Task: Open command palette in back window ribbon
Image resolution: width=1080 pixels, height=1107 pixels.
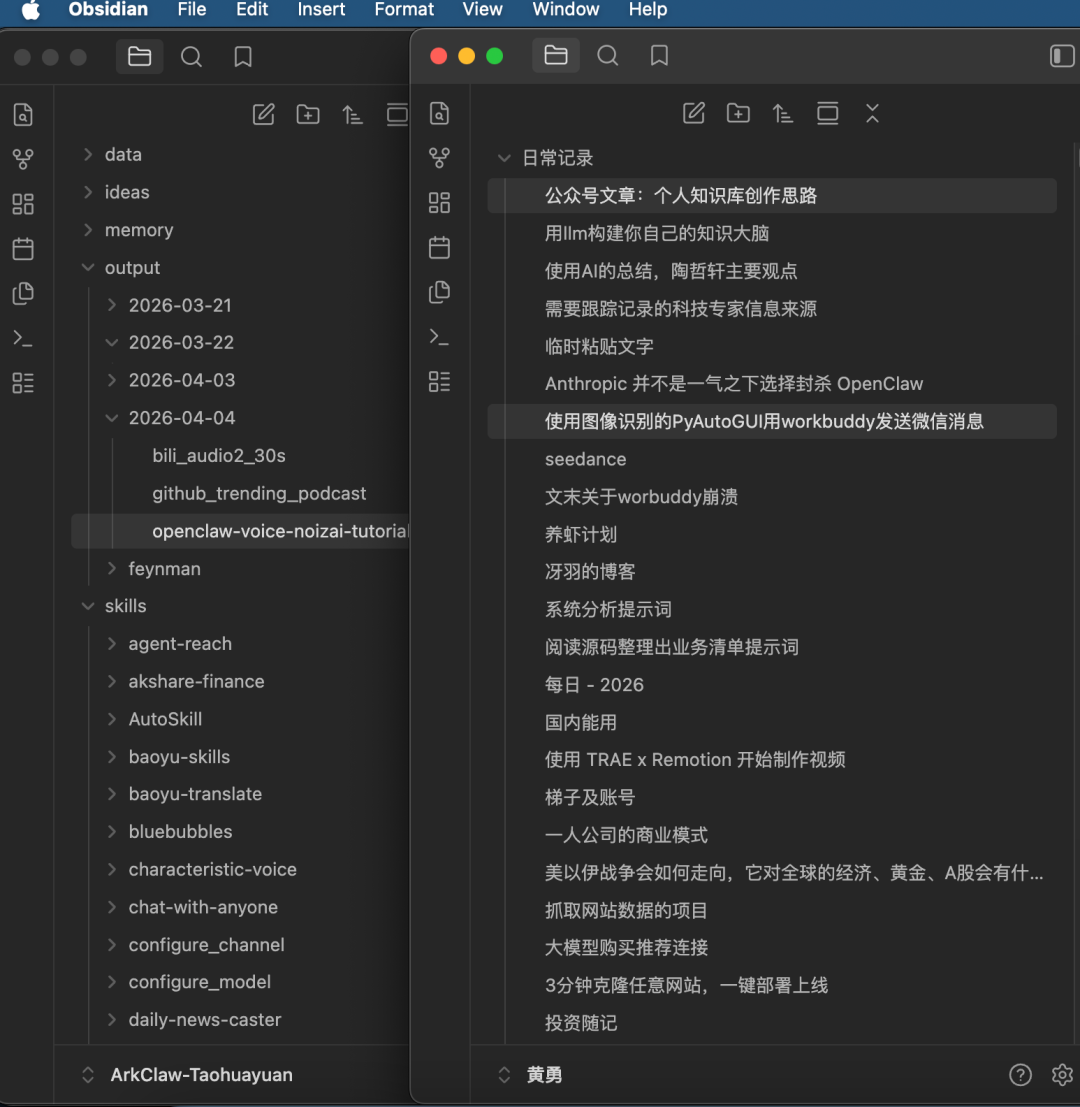Action: [x=23, y=338]
